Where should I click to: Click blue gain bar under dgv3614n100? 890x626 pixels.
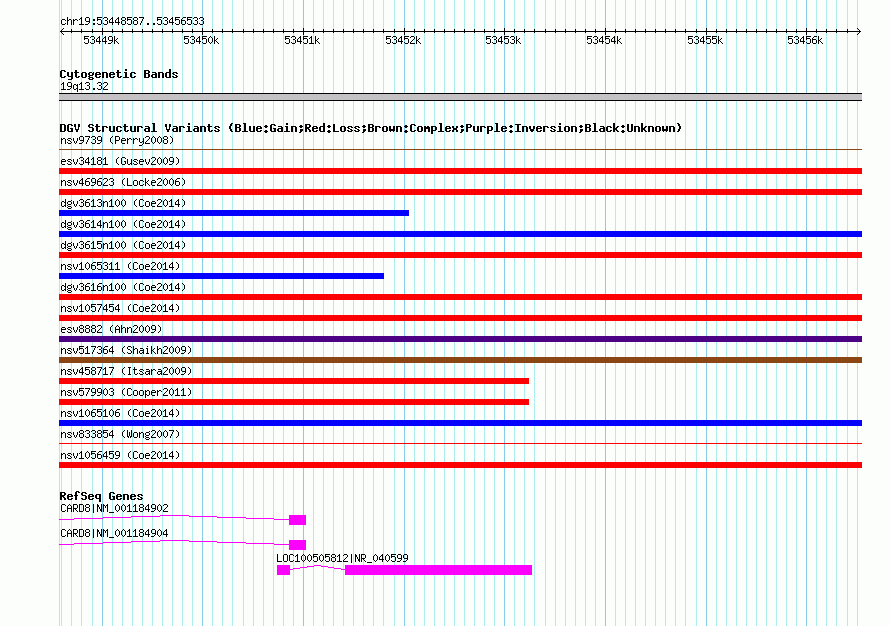460,234
